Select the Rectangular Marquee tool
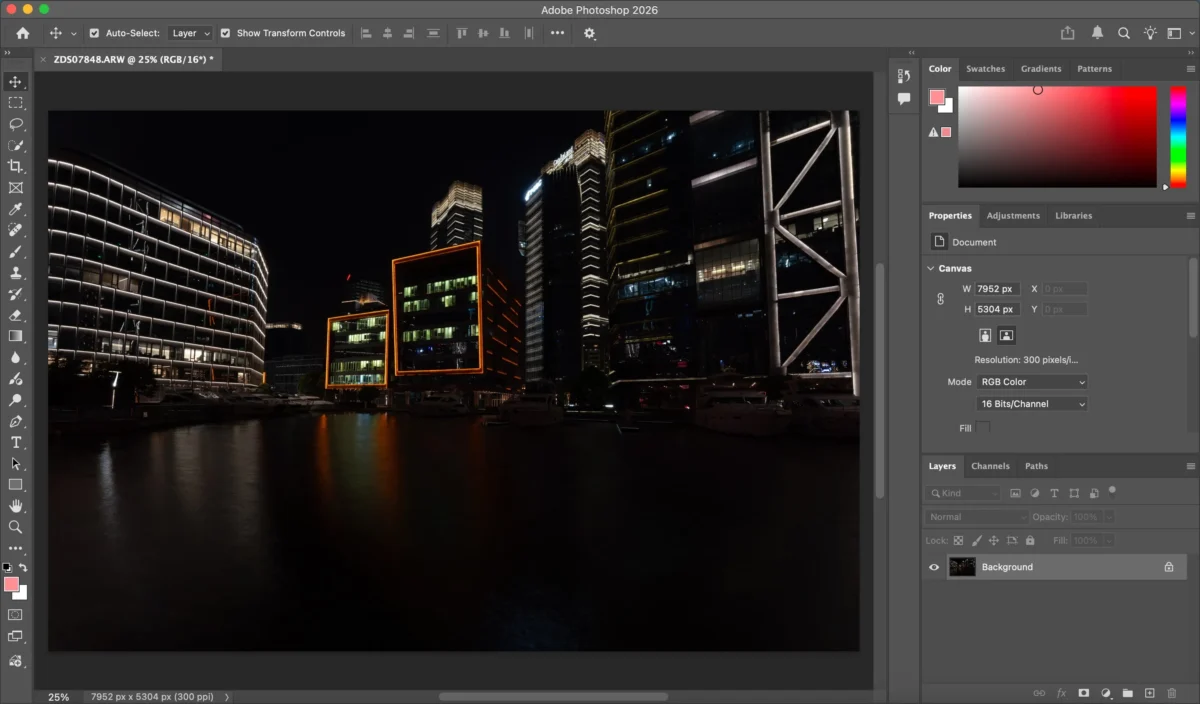The height and width of the screenshot is (704, 1200). pos(15,103)
